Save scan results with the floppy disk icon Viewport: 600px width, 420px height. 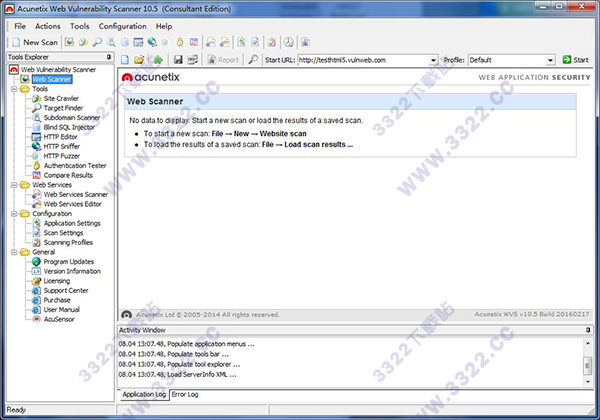(x=178, y=60)
